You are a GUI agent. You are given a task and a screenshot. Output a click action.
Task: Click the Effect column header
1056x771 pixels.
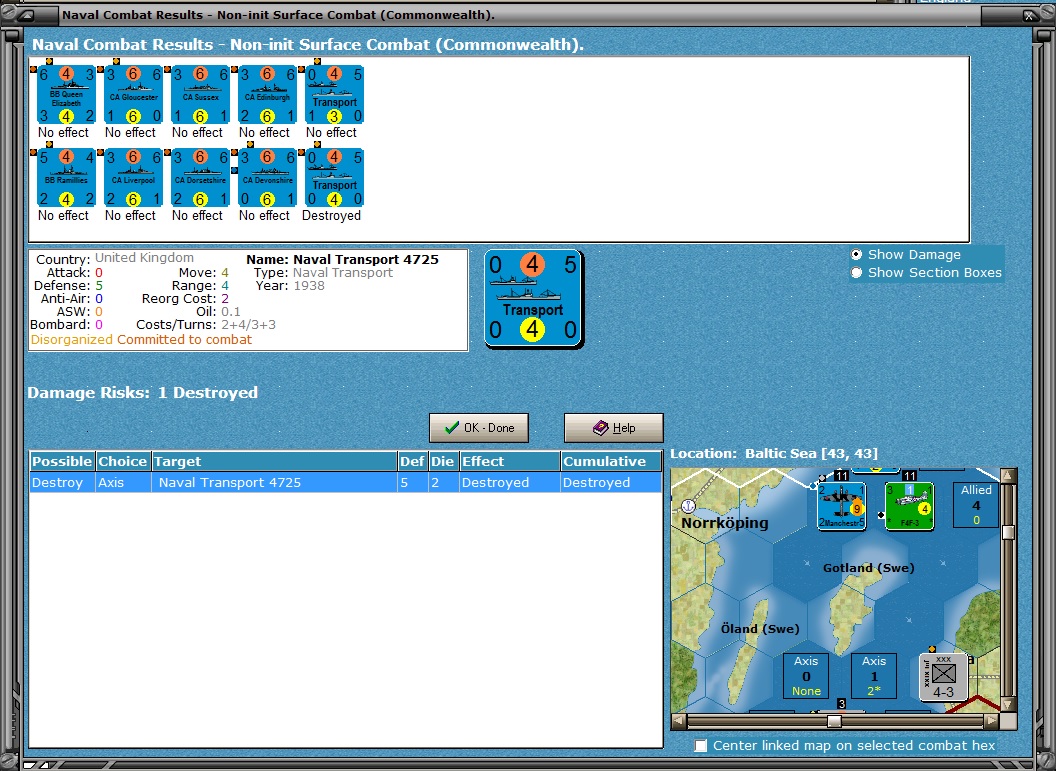click(x=510, y=461)
